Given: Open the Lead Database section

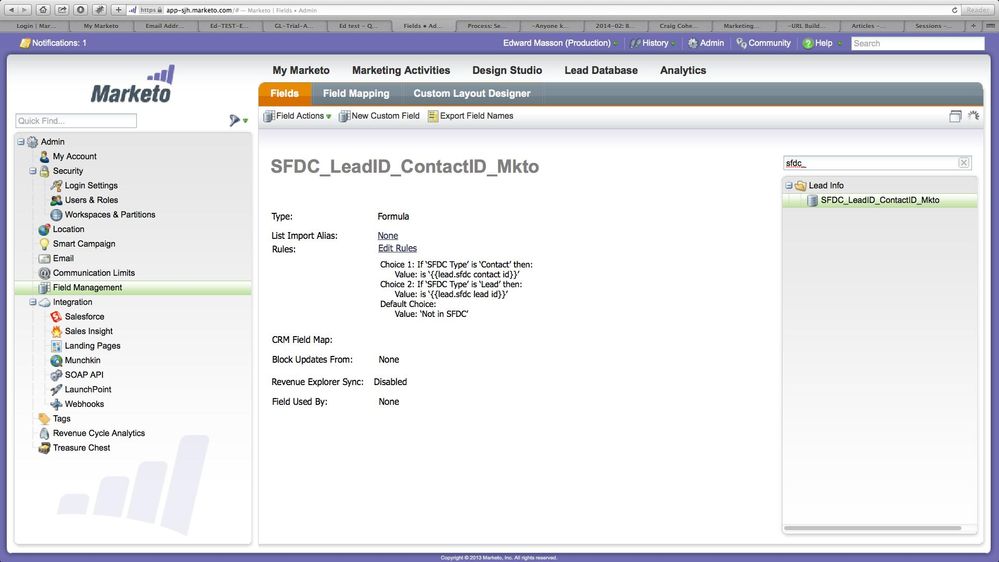Looking at the screenshot, I should pos(601,70).
